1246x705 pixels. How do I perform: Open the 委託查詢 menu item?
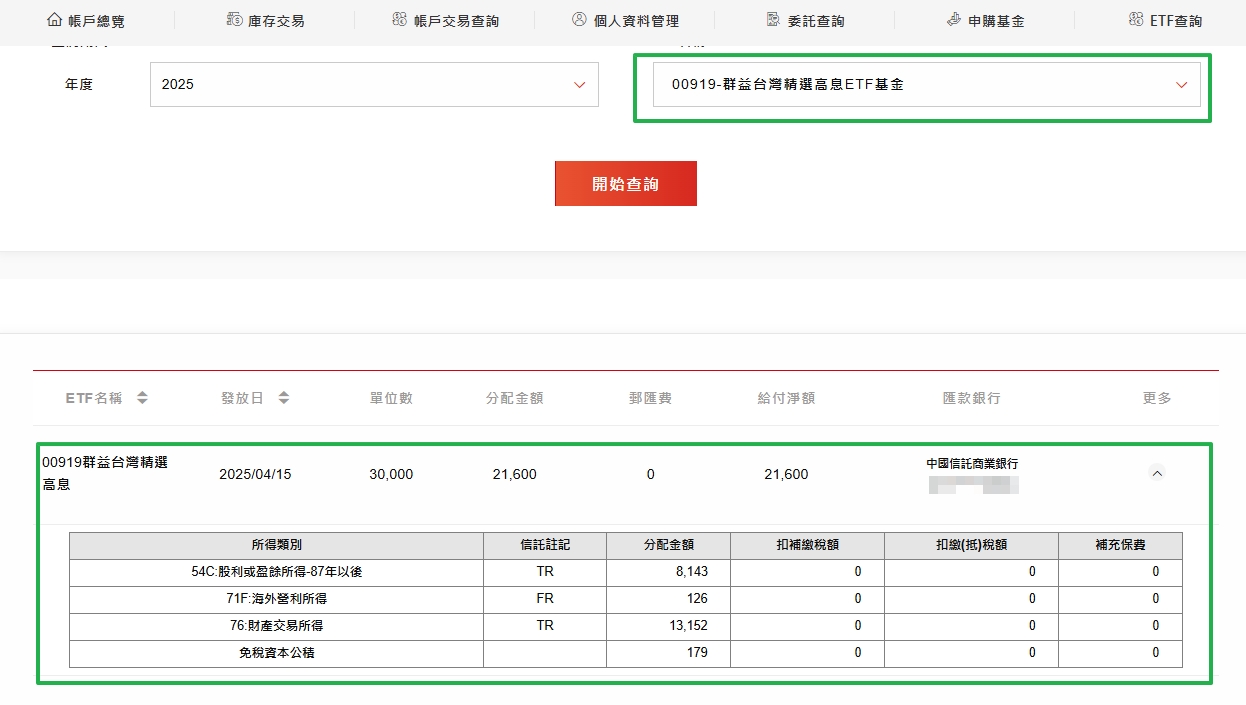(x=816, y=21)
